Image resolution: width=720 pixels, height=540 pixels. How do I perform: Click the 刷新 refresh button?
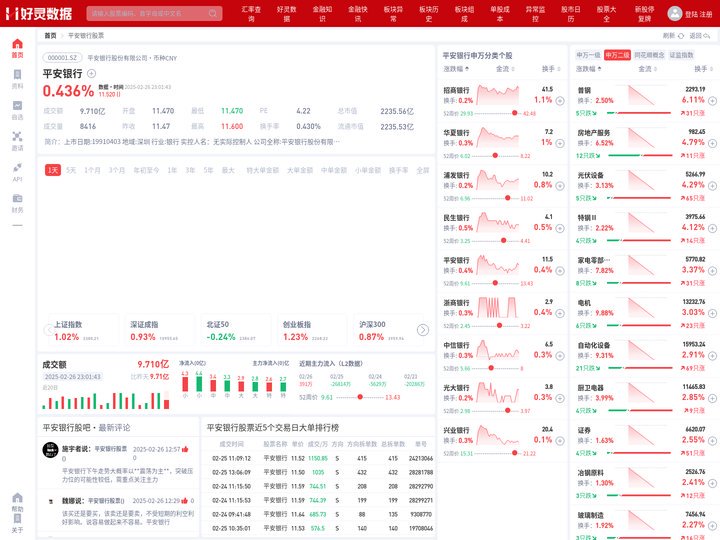(x=673, y=35)
